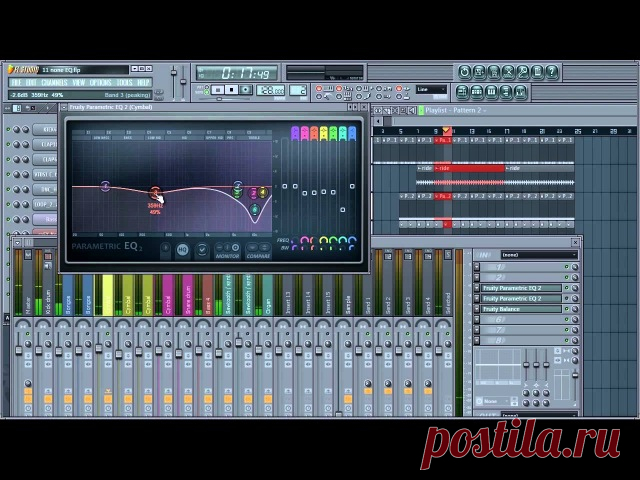Click the orange playhead marker on Playlist ruler

click(x=447, y=131)
